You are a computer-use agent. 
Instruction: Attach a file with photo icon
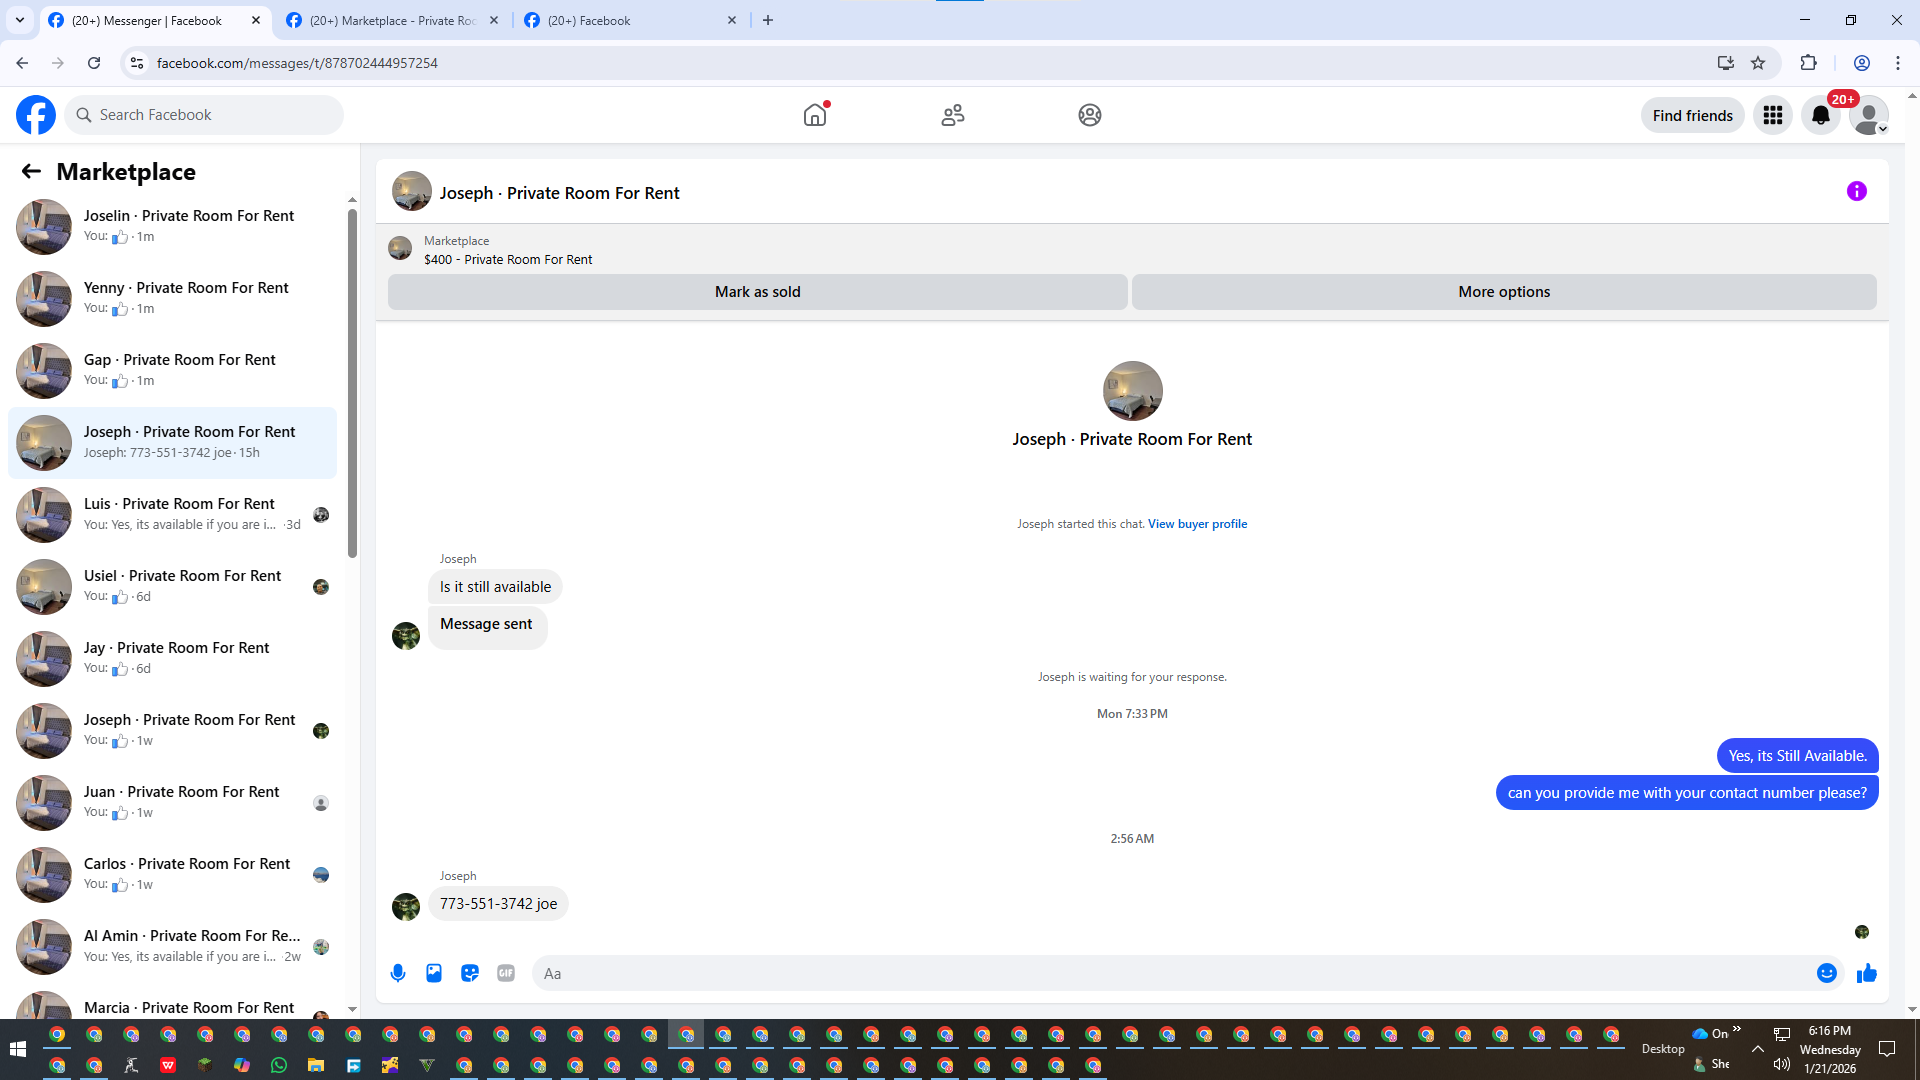434,973
